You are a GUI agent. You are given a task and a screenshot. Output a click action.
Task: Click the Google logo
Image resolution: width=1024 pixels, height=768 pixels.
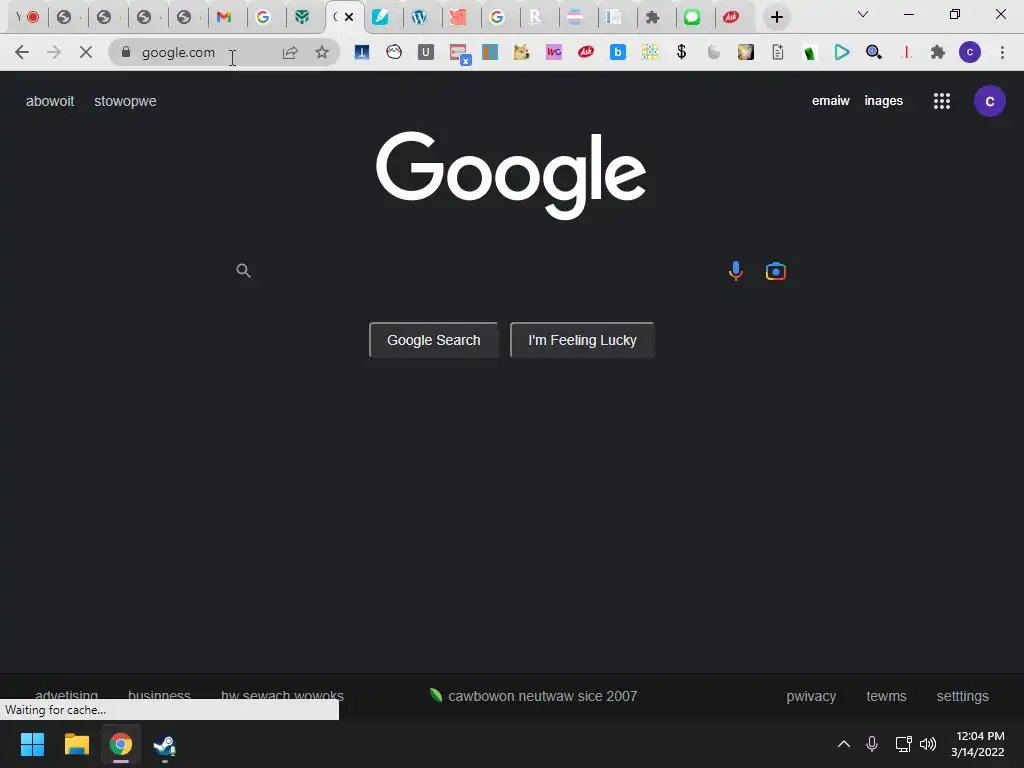click(511, 174)
